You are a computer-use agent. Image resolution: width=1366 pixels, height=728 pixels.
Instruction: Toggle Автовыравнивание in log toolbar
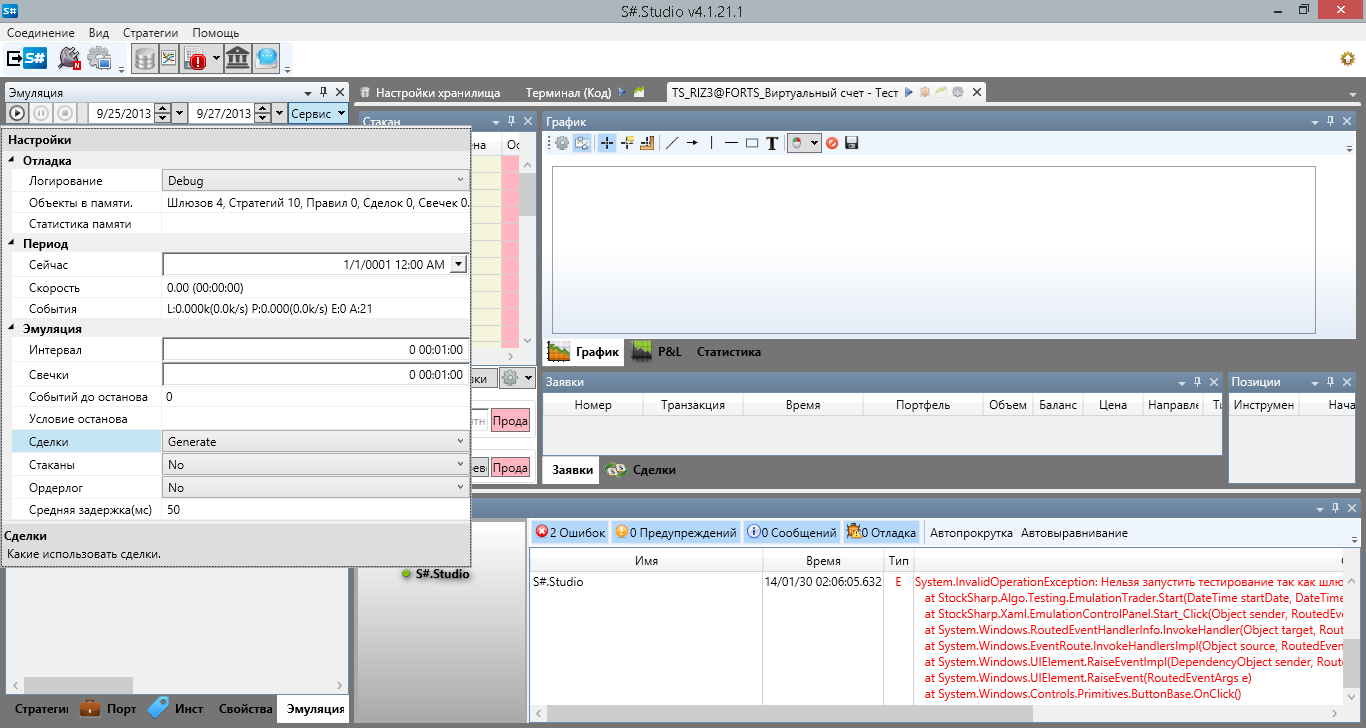[x=1074, y=533]
